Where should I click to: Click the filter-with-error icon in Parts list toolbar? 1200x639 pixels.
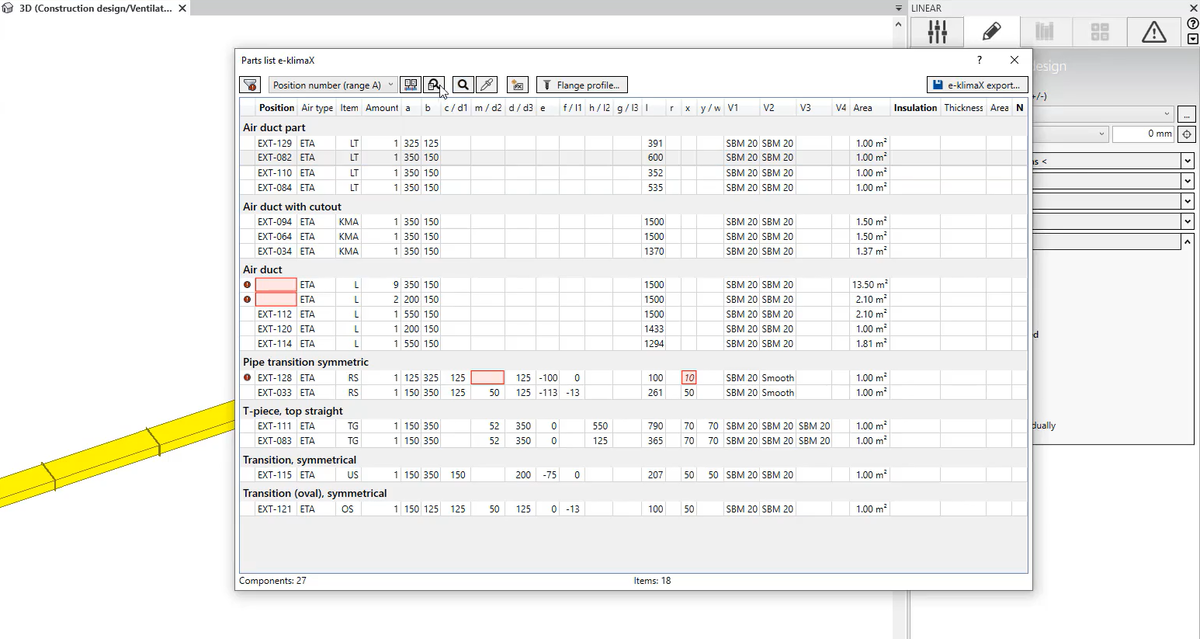point(252,85)
